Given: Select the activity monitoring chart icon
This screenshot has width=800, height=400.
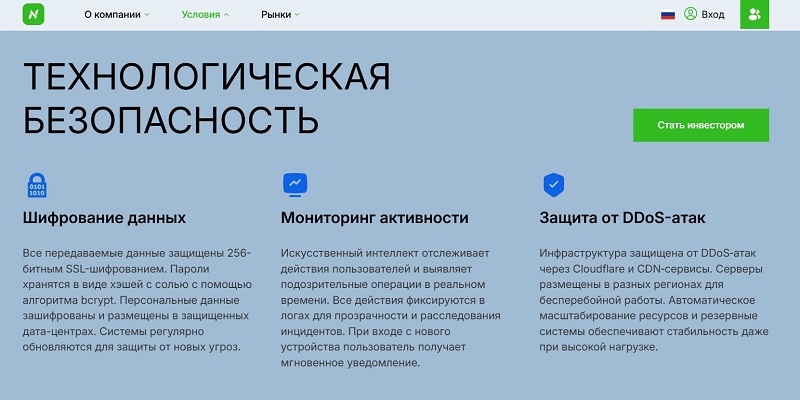Looking at the screenshot, I should point(295,184).
